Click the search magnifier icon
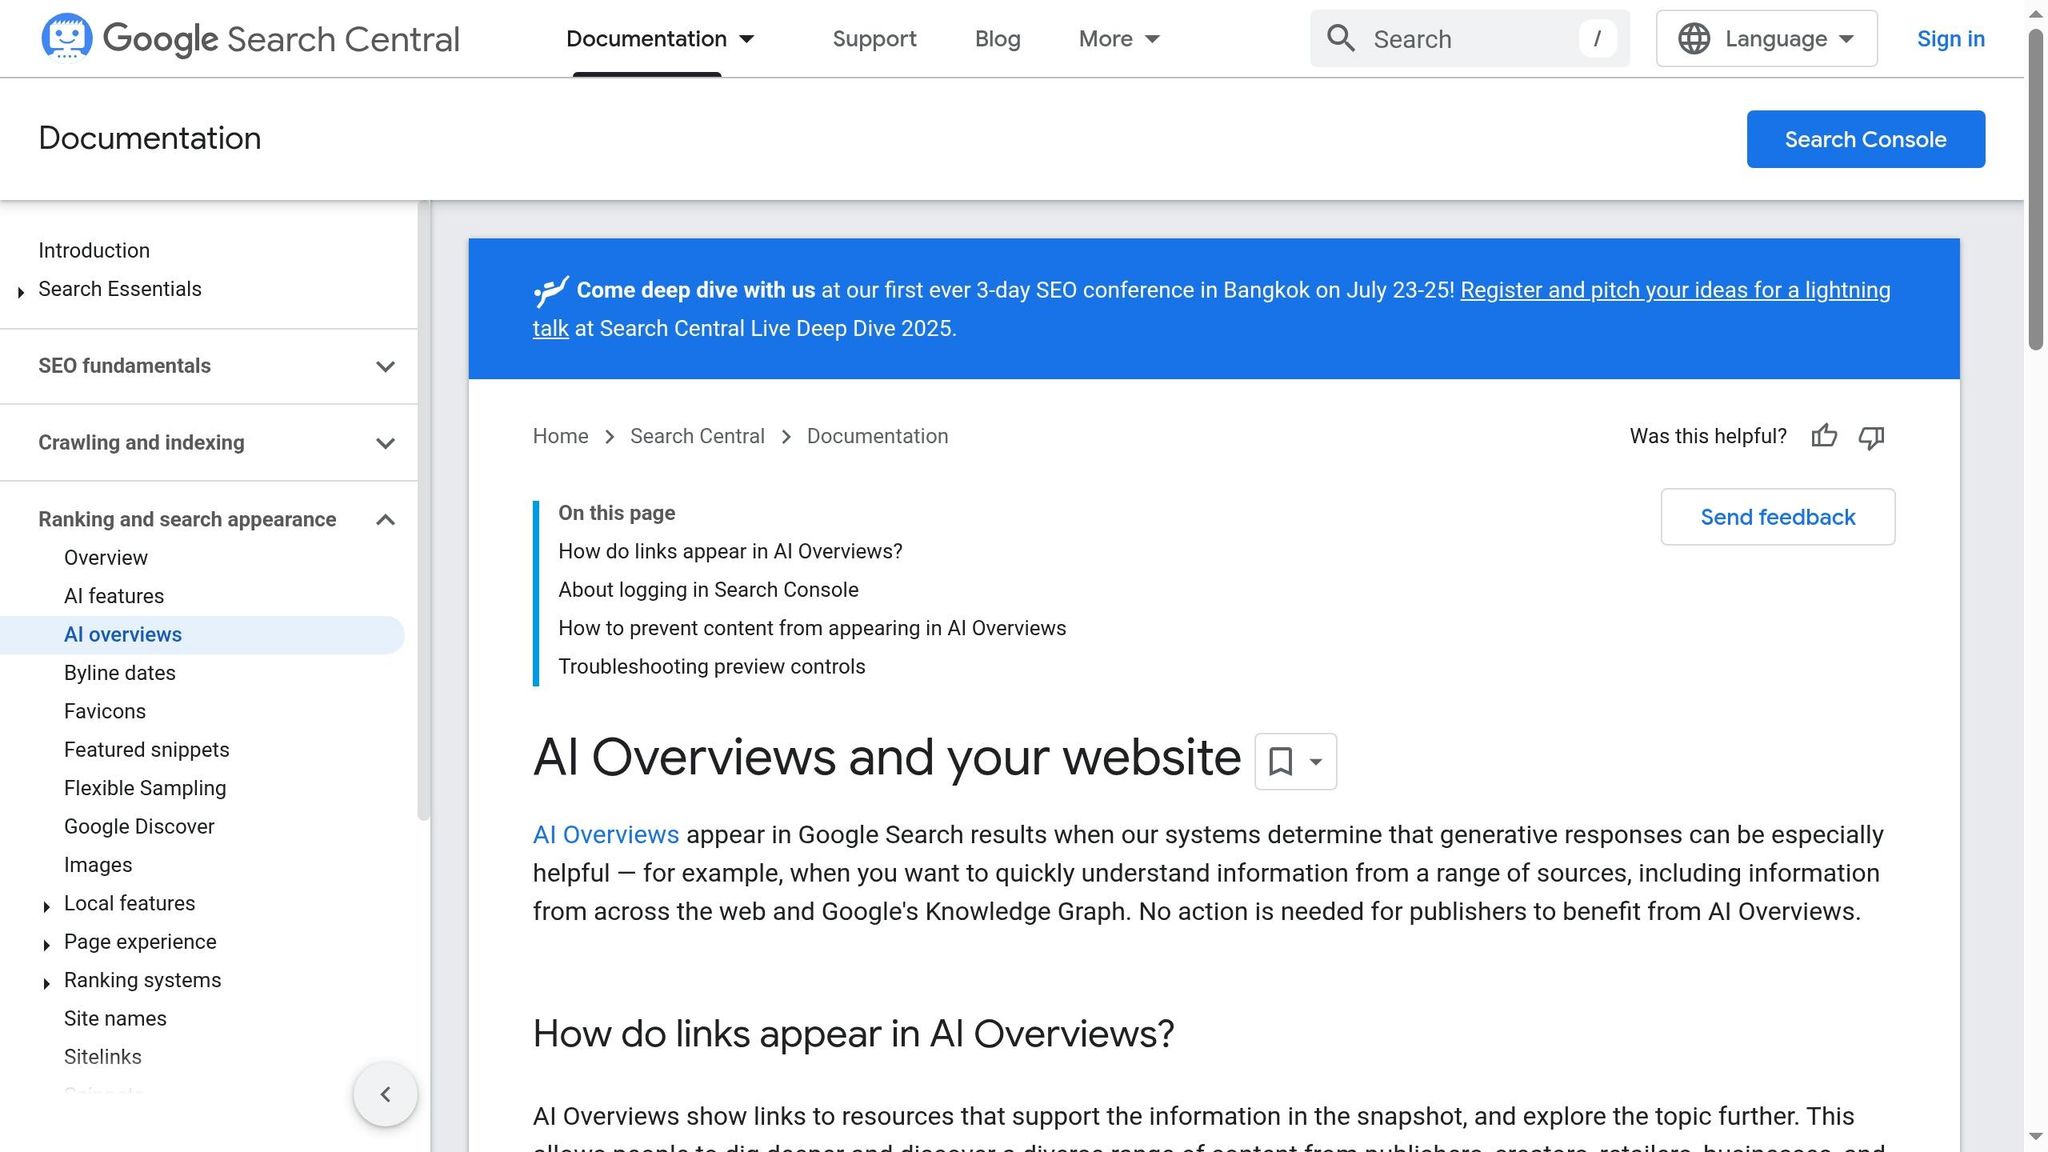Viewport: 2048px width, 1152px height. point(1341,38)
